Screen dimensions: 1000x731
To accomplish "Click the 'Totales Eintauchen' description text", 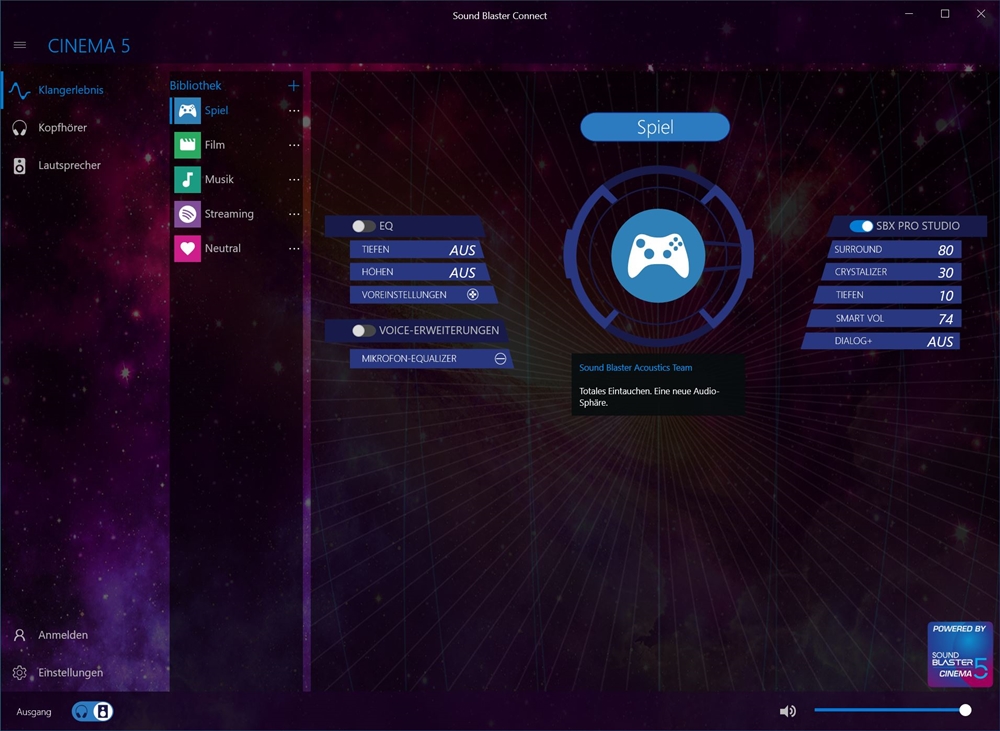I will 649,397.
